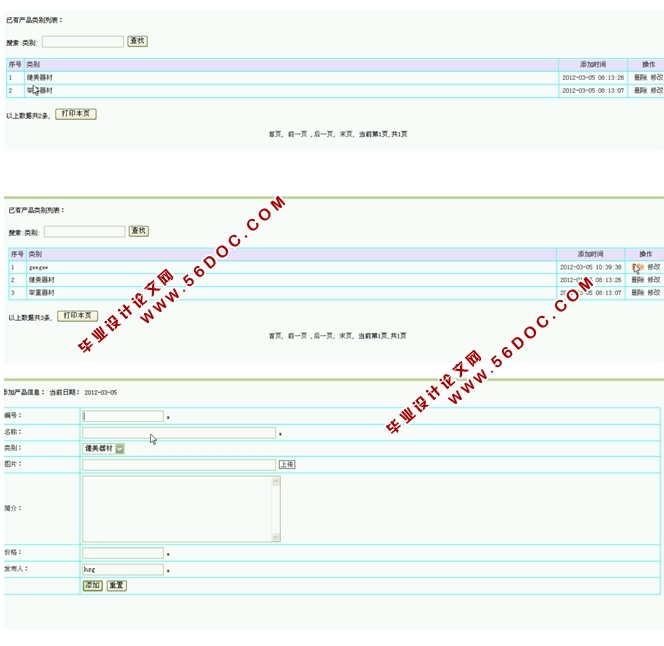
Task: Click 删除 for 健美器材 in three-record list
Action: pyautogui.click(x=638, y=280)
